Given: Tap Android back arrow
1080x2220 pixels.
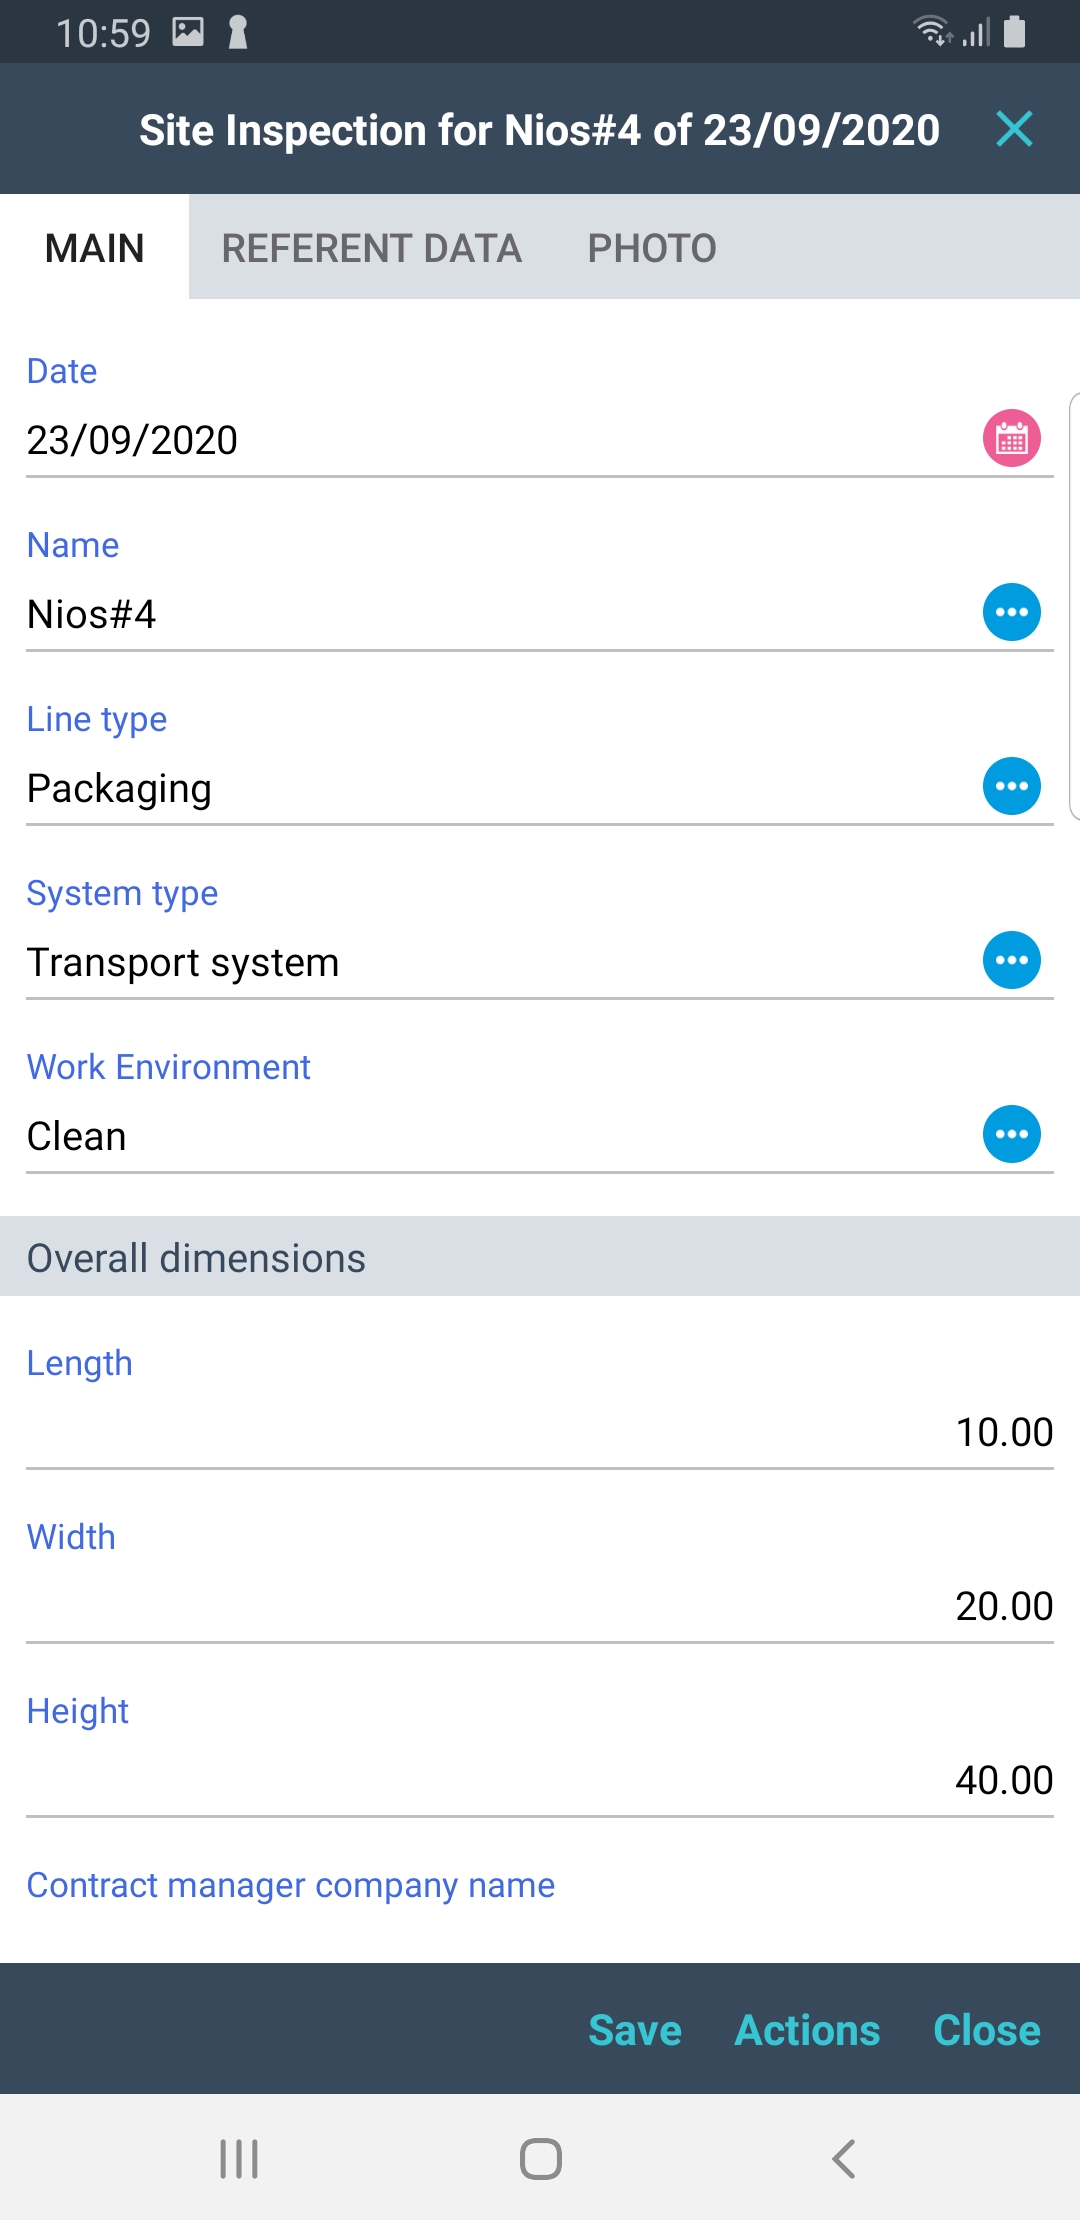Looking at the screenshot, I should (x=843, y=2158).
